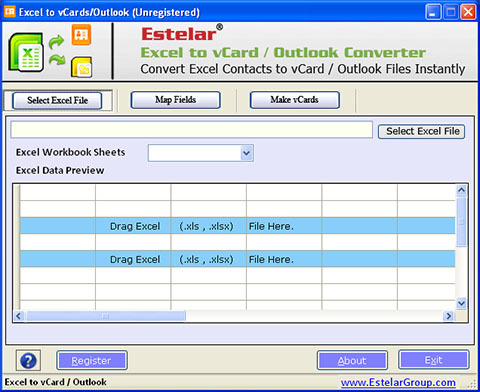This screenshot has width=480, height=392.
Task: Close the Excel to vCards window
Action: tap(468, 12)
